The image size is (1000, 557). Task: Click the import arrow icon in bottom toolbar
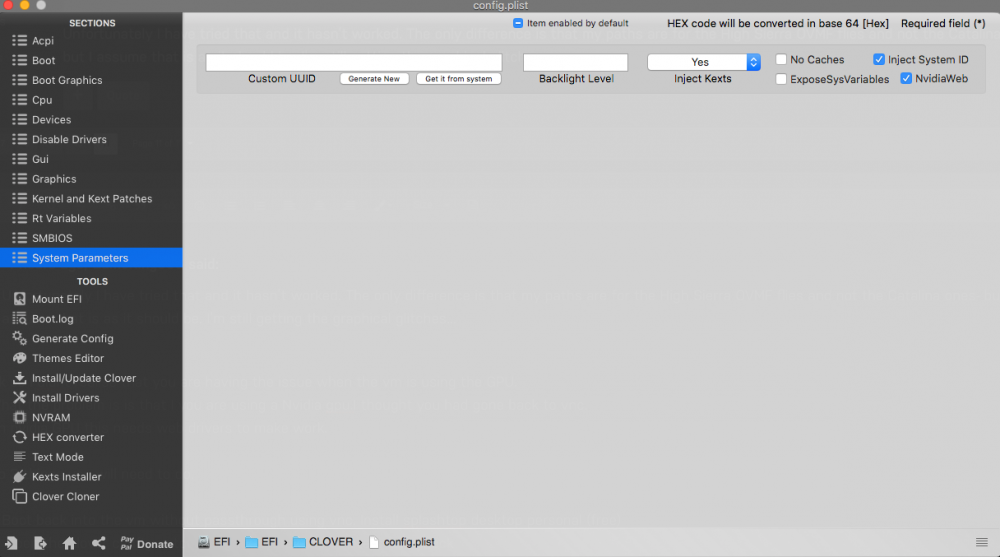tap(11, 543)
